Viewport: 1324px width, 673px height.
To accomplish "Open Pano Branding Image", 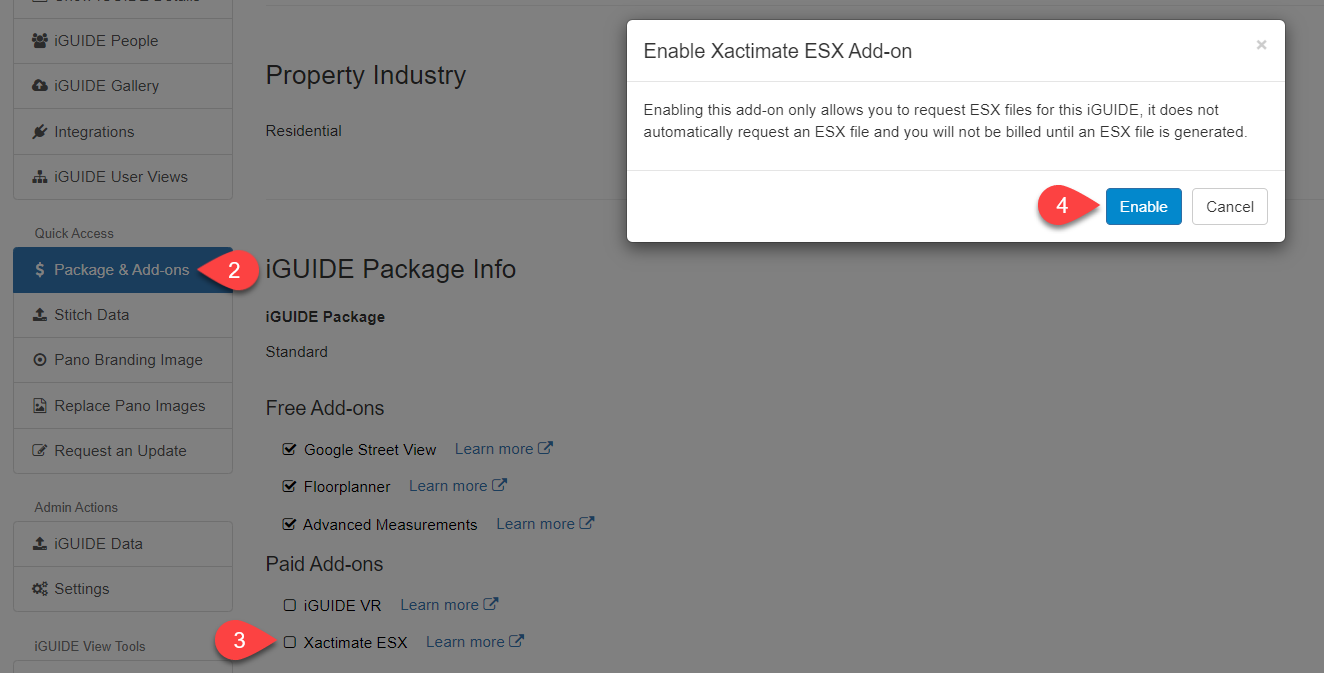I will tap(123, 360).
